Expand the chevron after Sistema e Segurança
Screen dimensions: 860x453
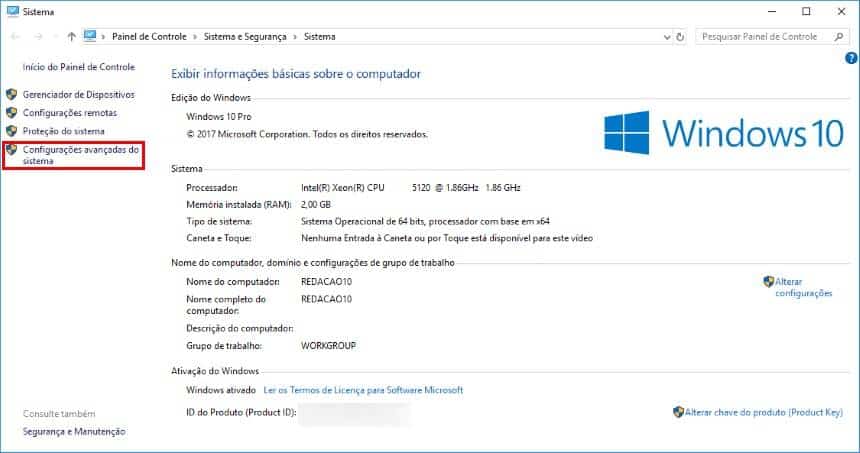click(x=295, y=37)
